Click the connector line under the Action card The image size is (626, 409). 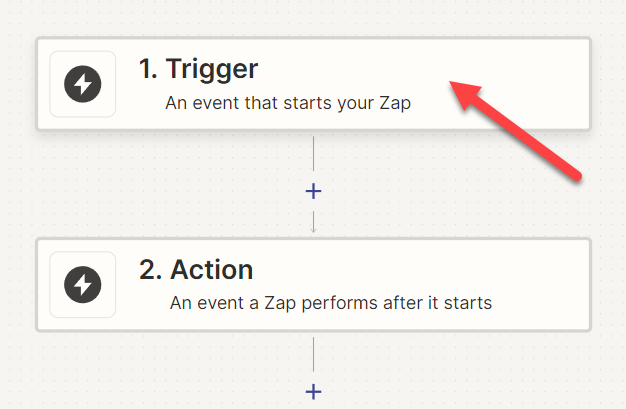(x=313, y=354)
